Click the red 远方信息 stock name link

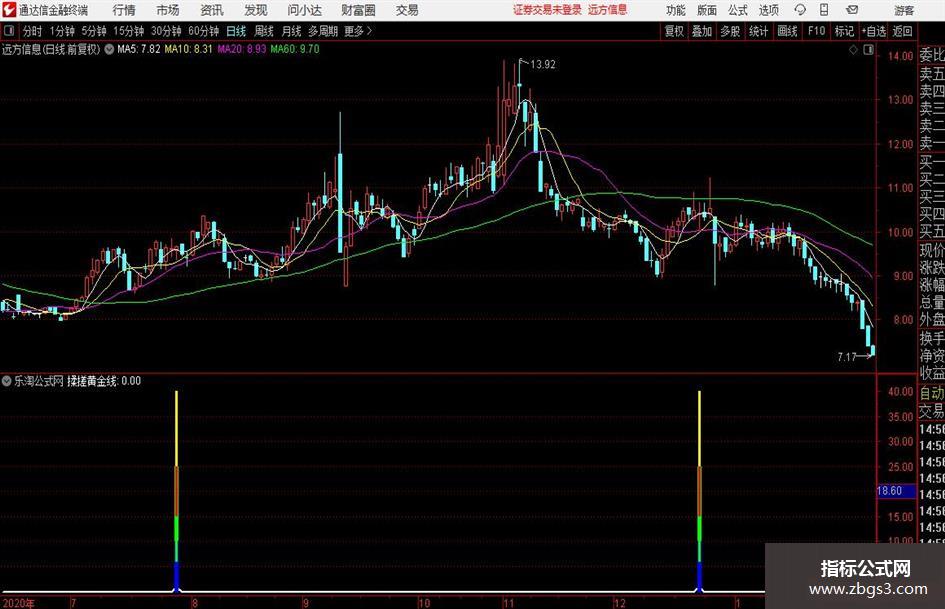[x=608, y=10]
